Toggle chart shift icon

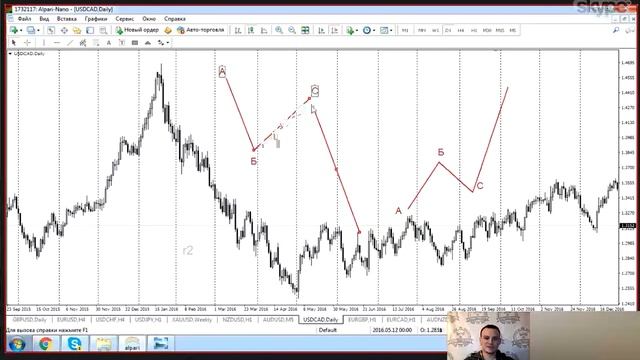335,30
